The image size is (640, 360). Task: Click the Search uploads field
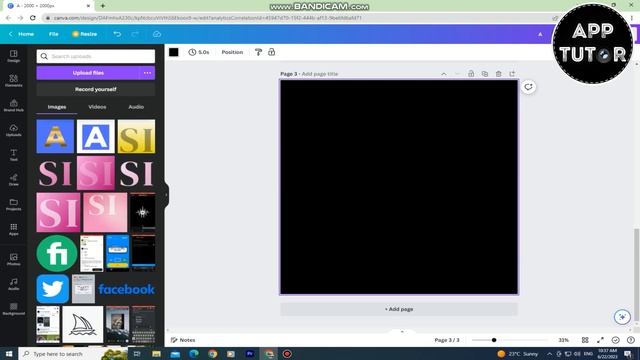(x=96, y=56)
